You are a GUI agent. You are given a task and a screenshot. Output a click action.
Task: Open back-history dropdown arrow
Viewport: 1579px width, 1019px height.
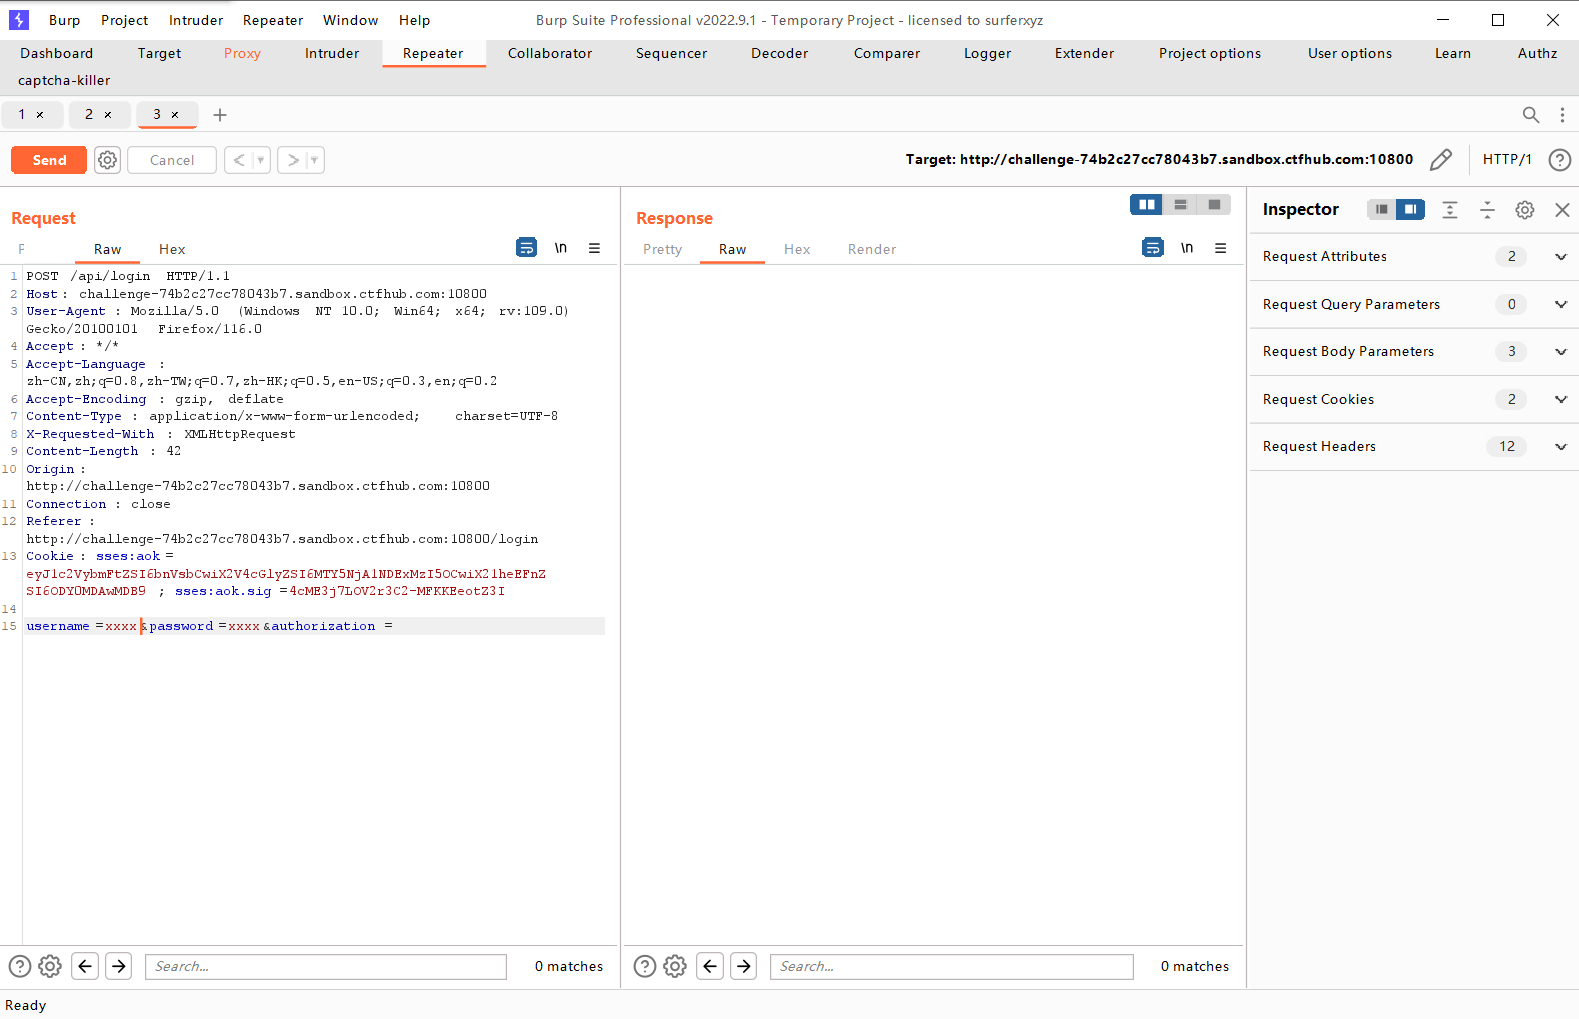260,160
